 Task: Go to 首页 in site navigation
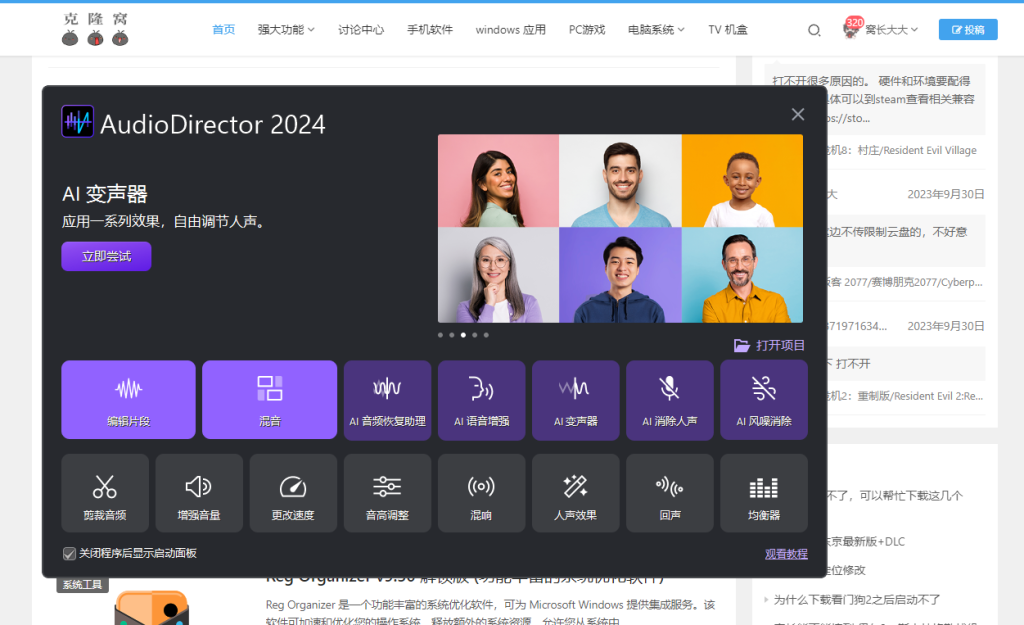(x=223, y=29)
